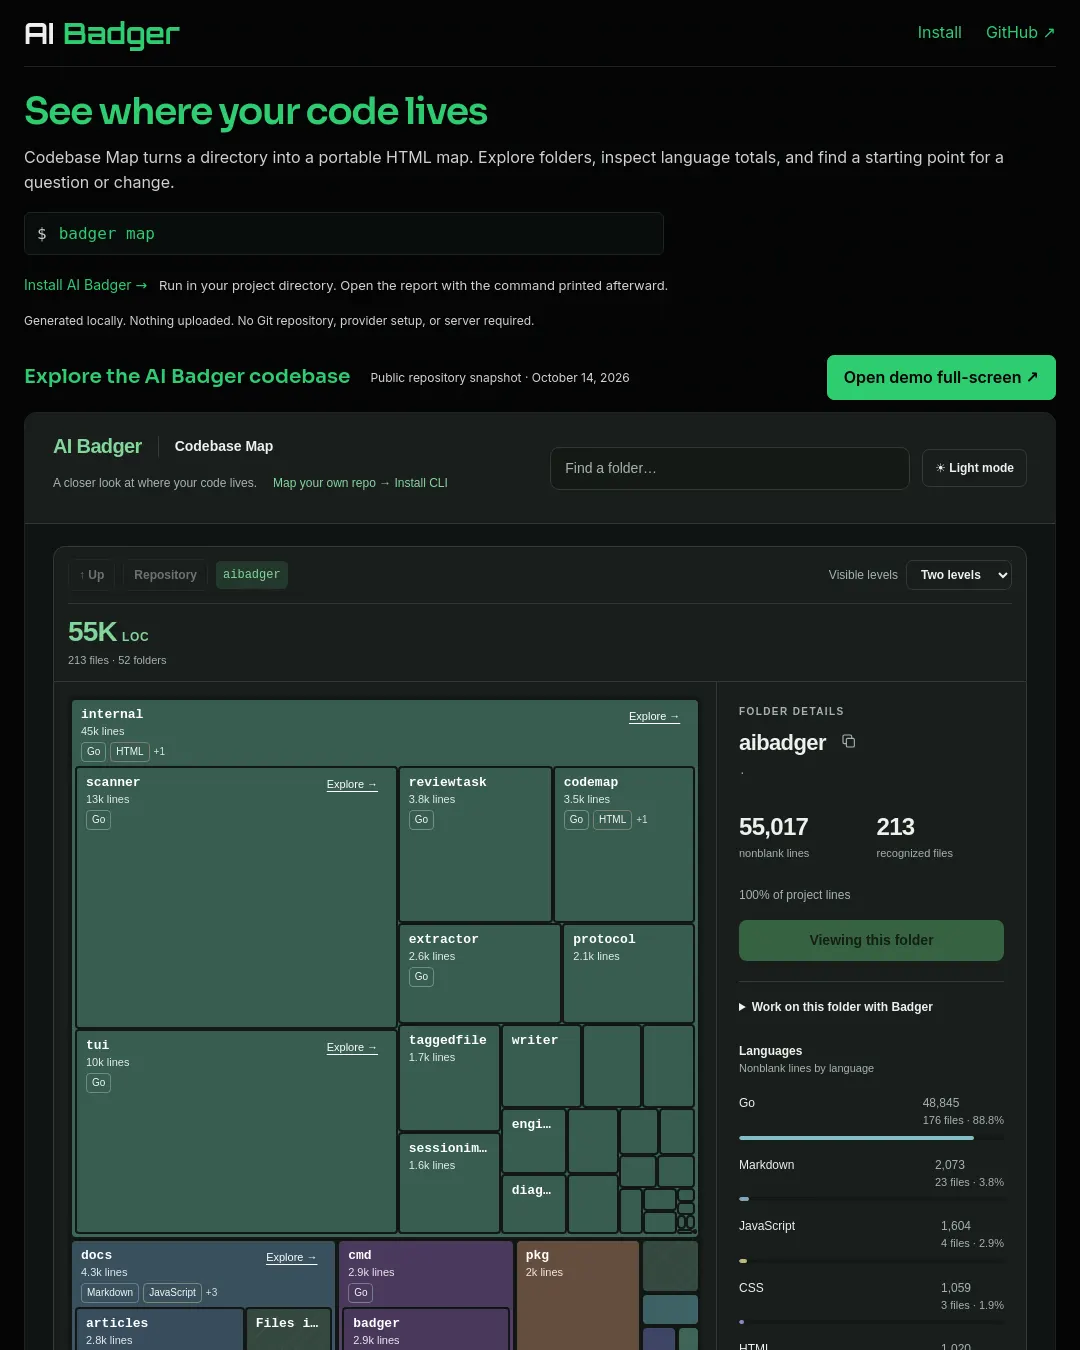Expand Work on this folder with Badger
This screenshot has height=1350, width=1080.
pos(836,1007)
